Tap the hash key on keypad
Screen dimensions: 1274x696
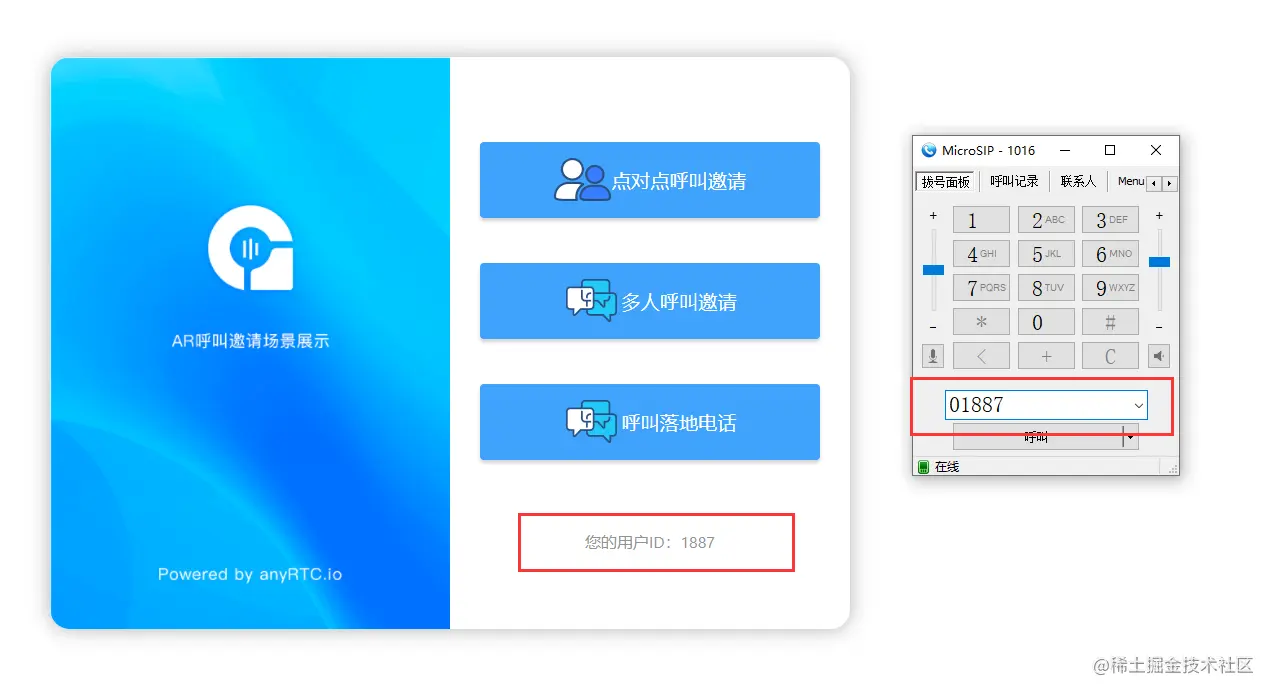coord(1111,322)
